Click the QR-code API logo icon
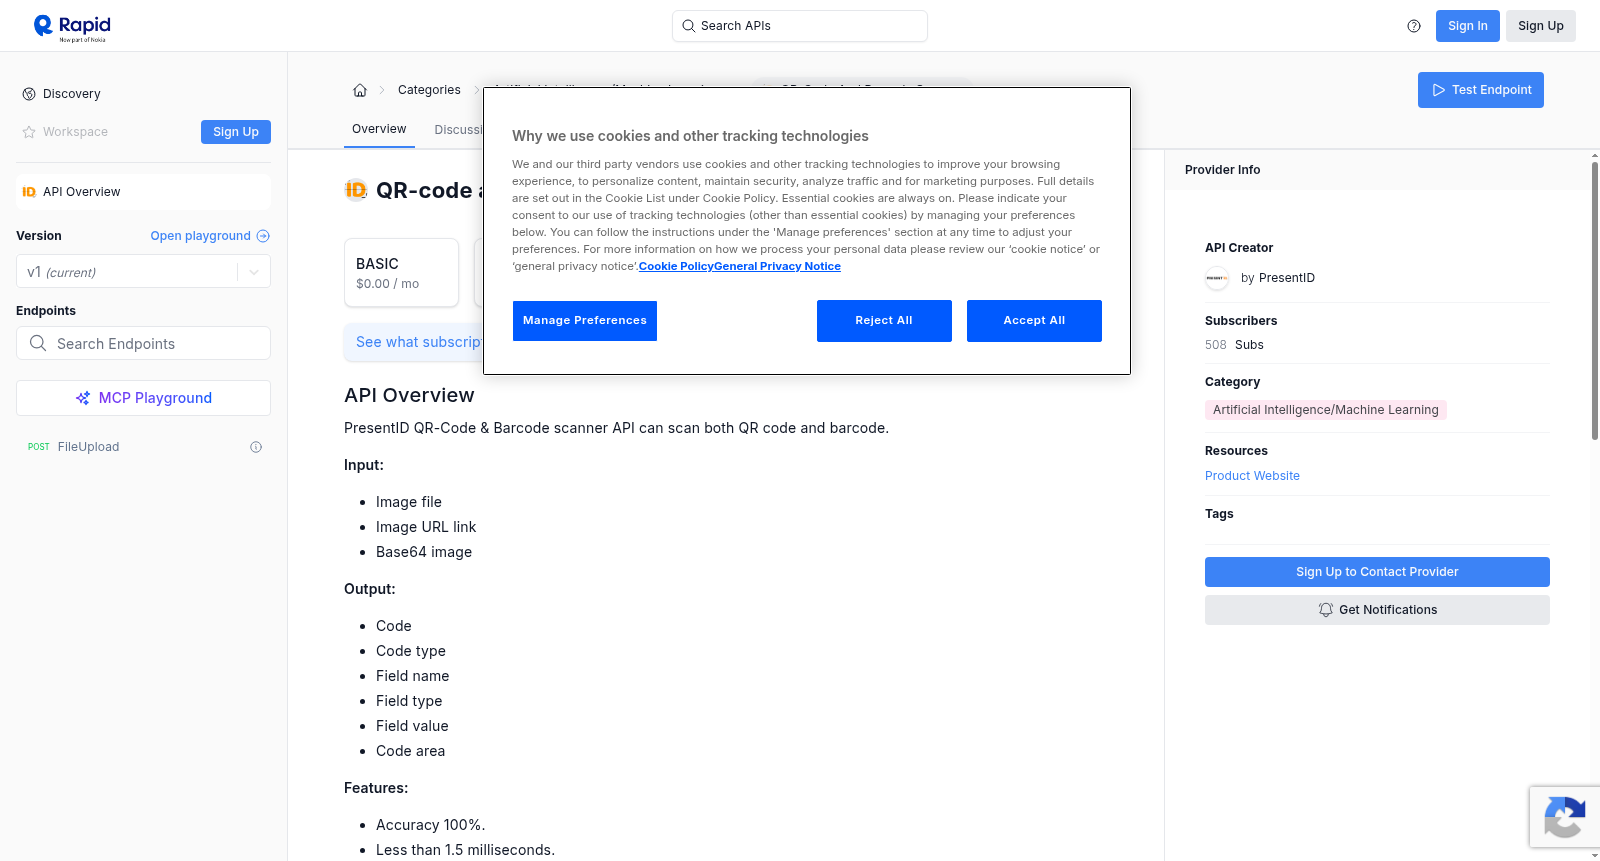This screenshot has height=861, width=1600. 356,190
